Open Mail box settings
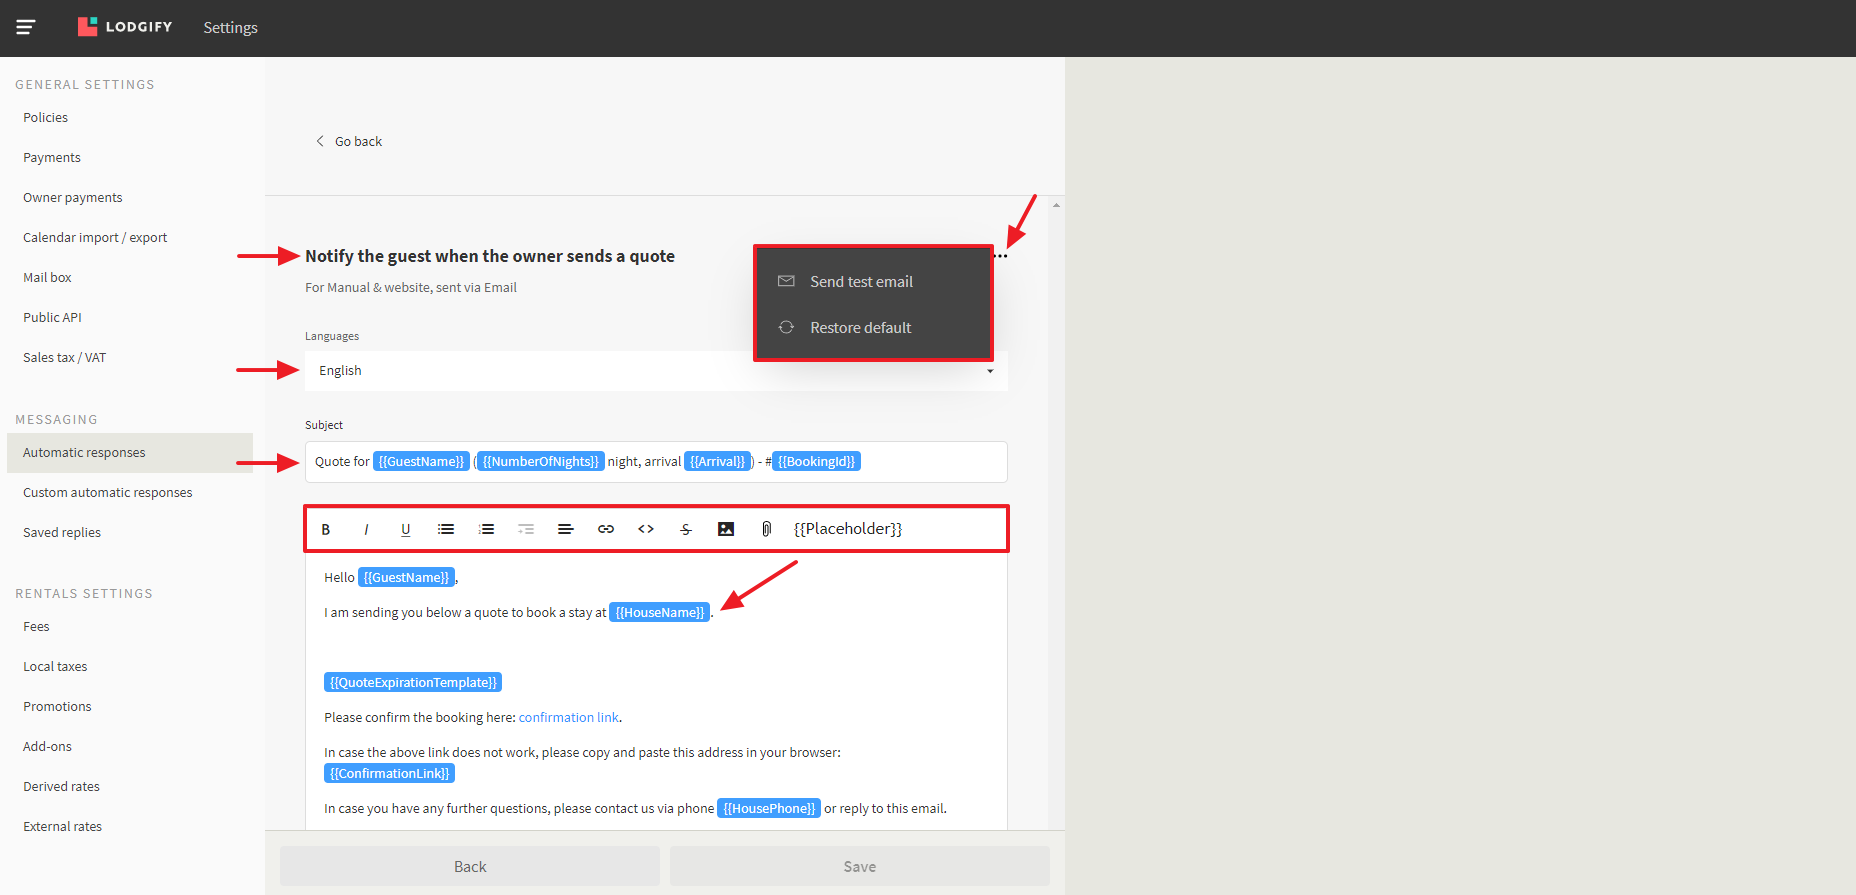Image resolution: width=1856 pixels, height=895 pixels. (x=47, y=277)
